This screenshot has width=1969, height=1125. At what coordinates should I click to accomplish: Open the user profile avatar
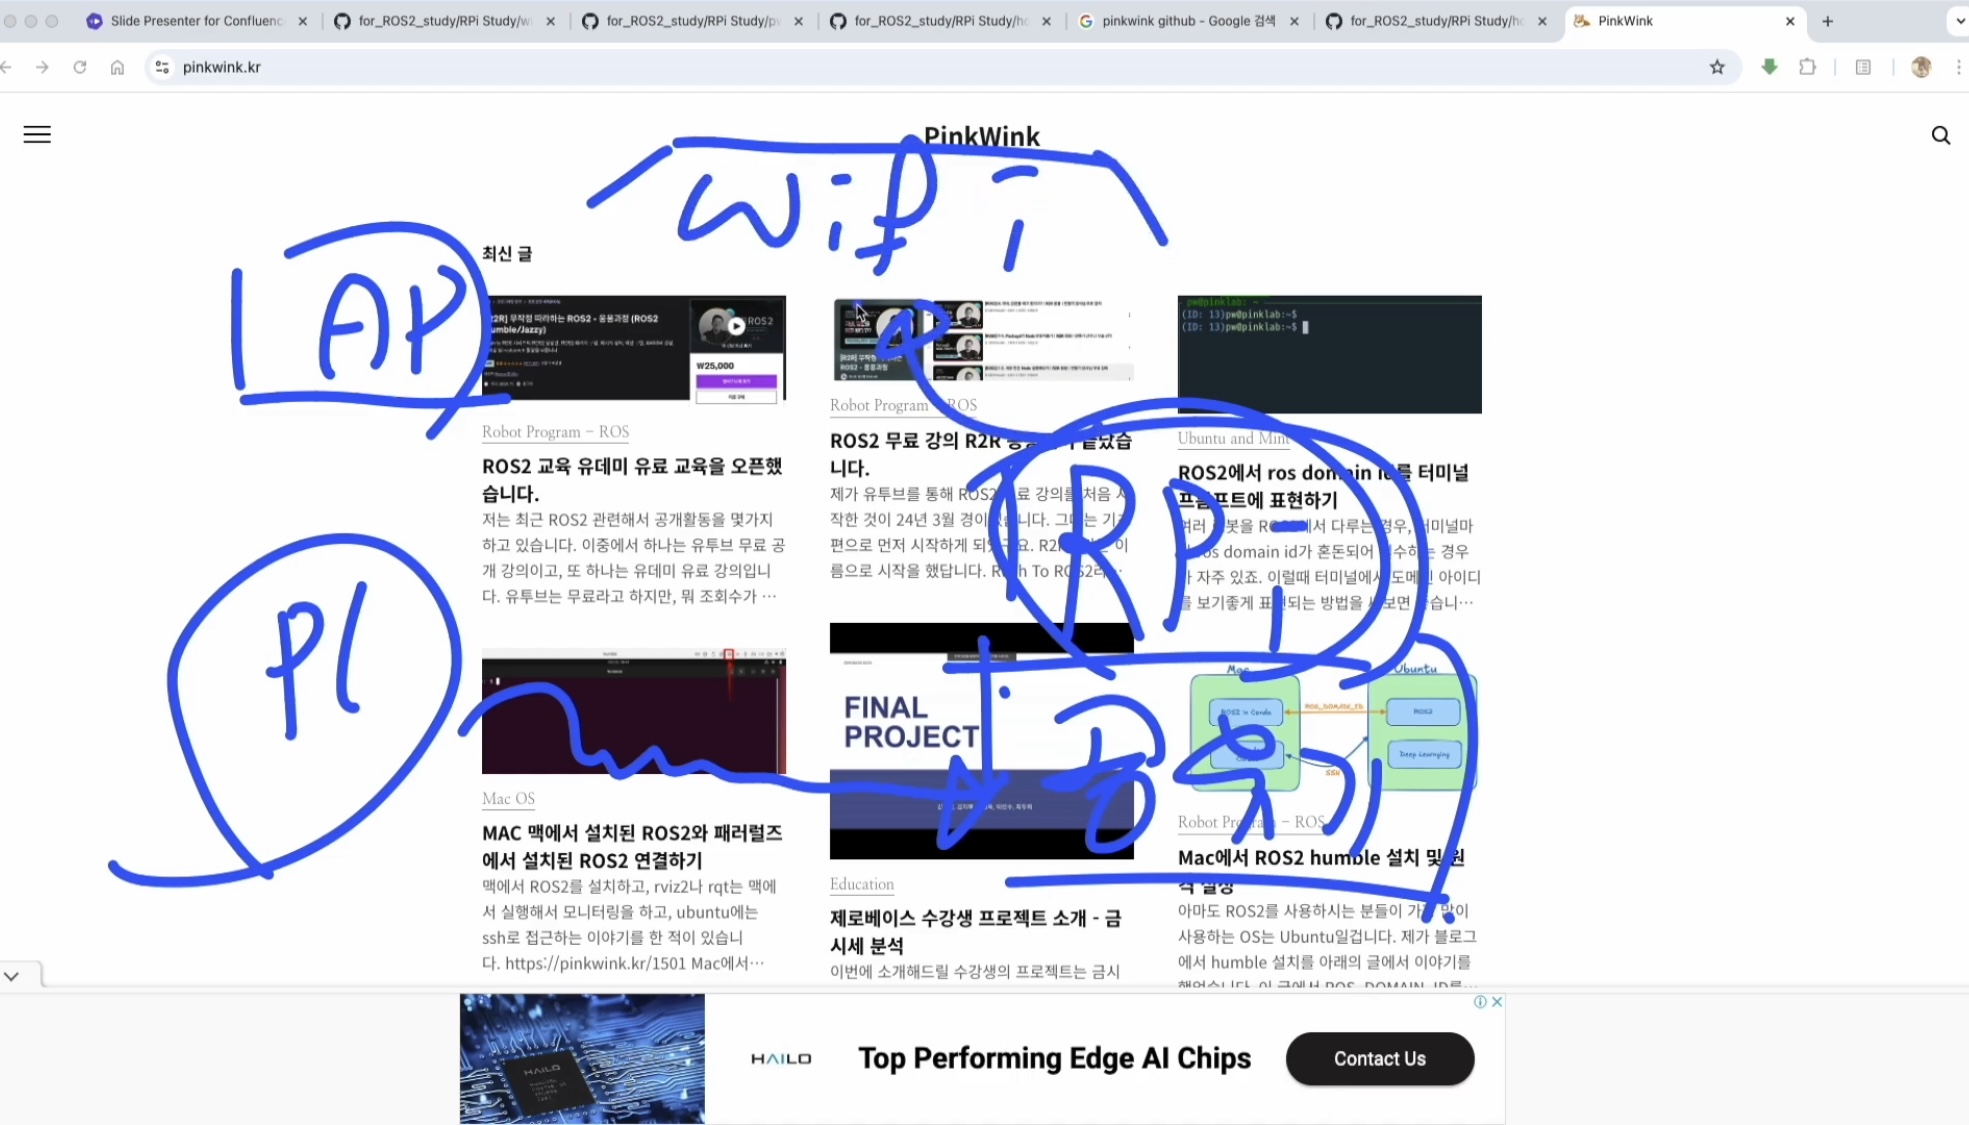coord(1920,67)
